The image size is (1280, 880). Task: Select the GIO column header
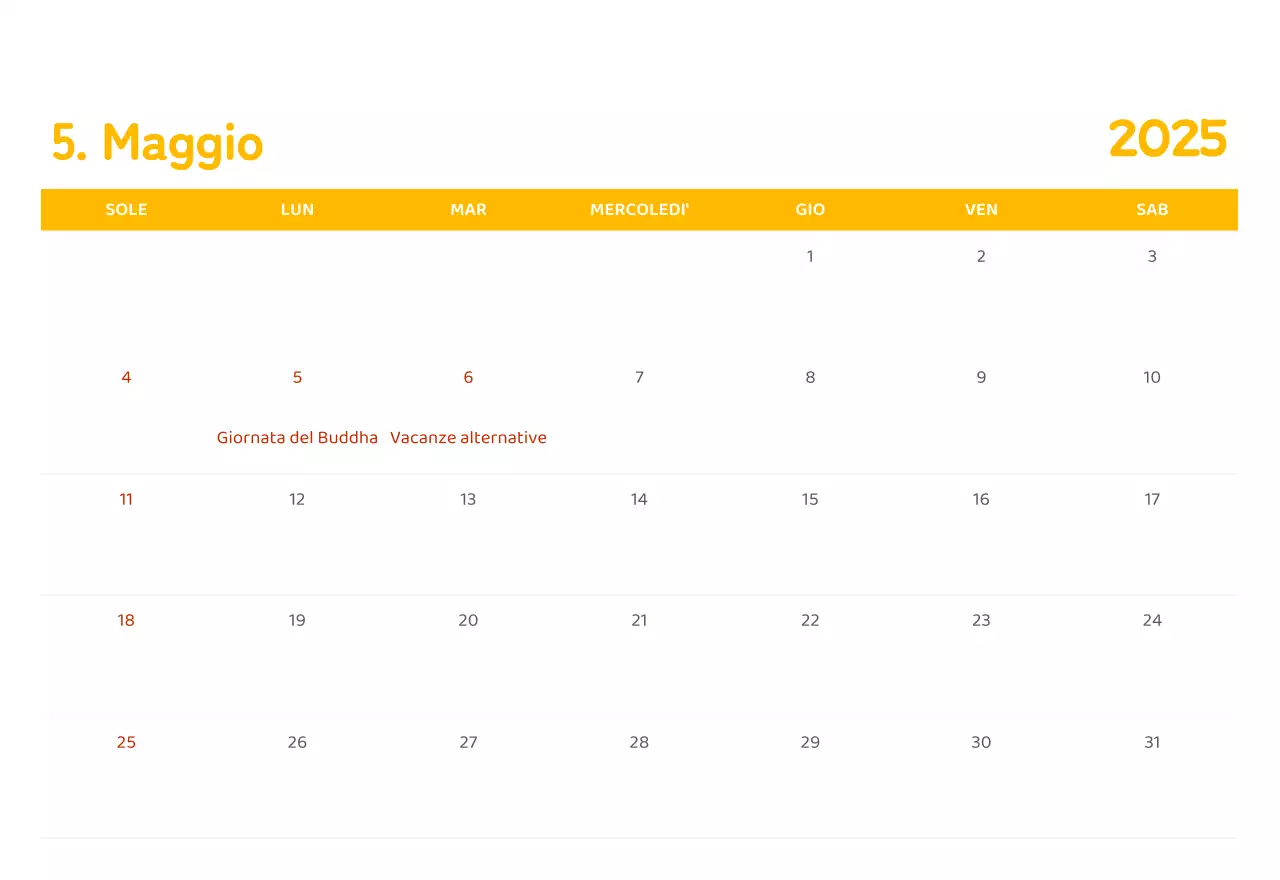810,209
